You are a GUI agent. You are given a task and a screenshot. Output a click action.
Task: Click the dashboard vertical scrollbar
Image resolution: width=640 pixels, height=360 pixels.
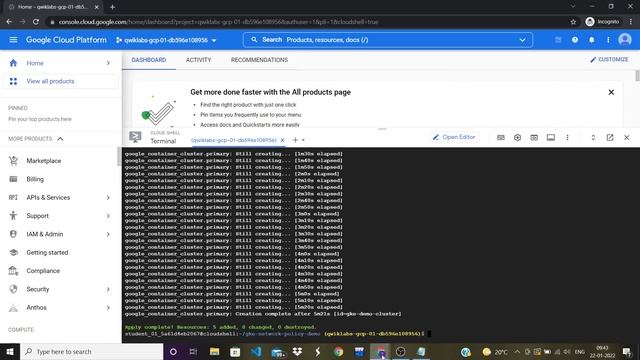click(637, 76)
